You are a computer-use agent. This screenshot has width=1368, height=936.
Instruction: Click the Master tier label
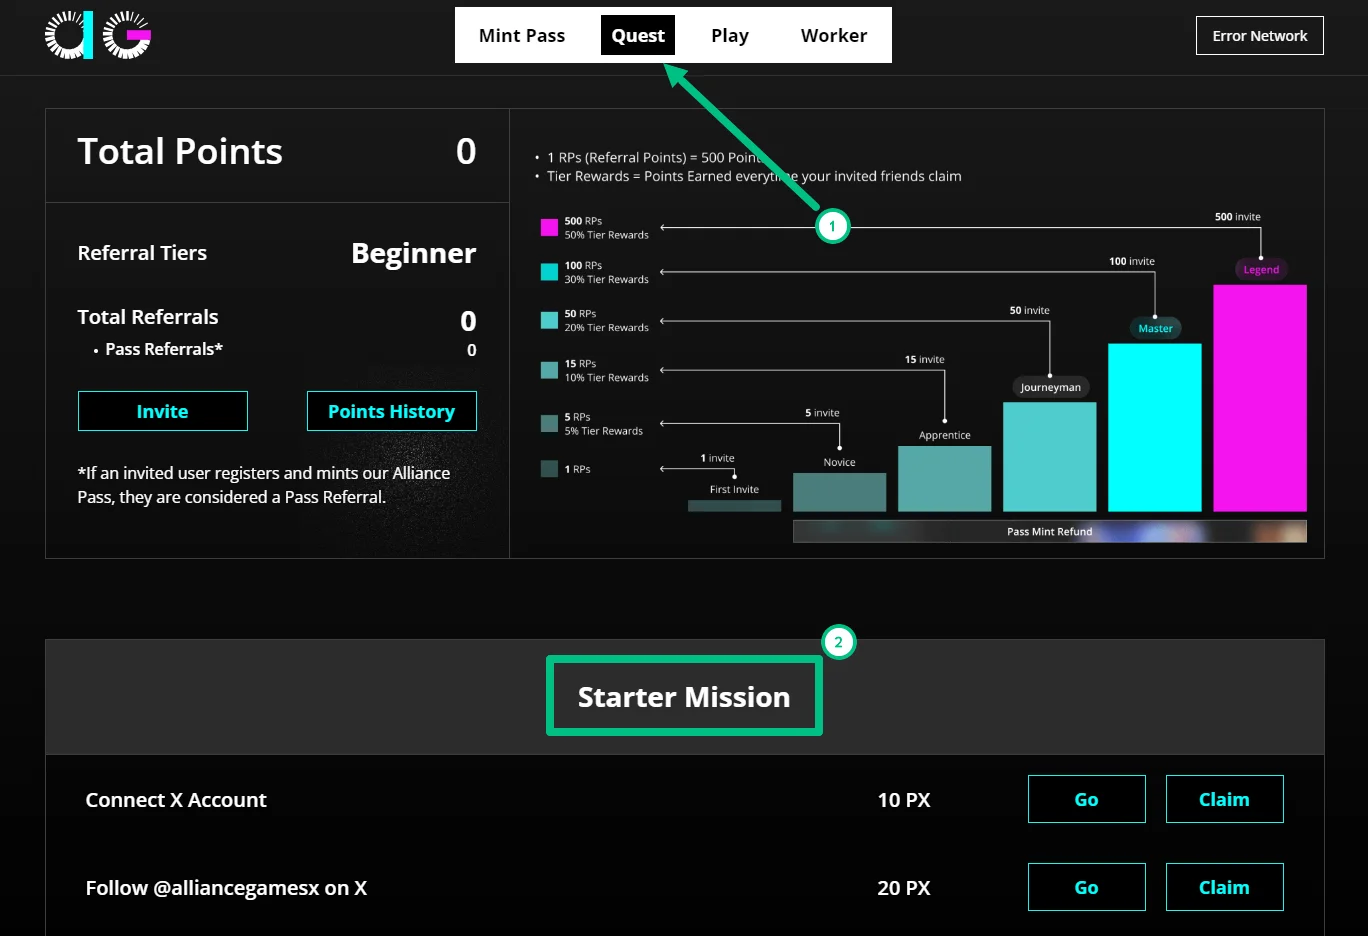pos(1155,328)
